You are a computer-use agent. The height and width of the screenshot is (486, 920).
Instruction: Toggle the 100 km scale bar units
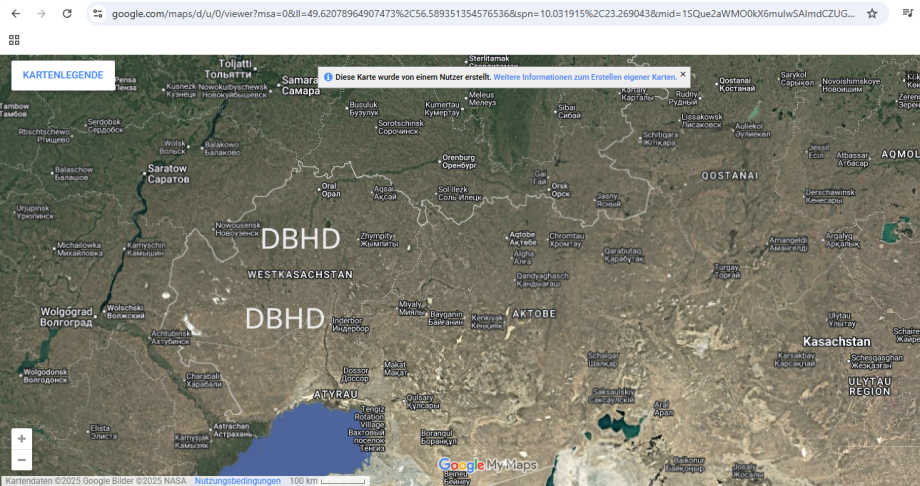(327, 481)
